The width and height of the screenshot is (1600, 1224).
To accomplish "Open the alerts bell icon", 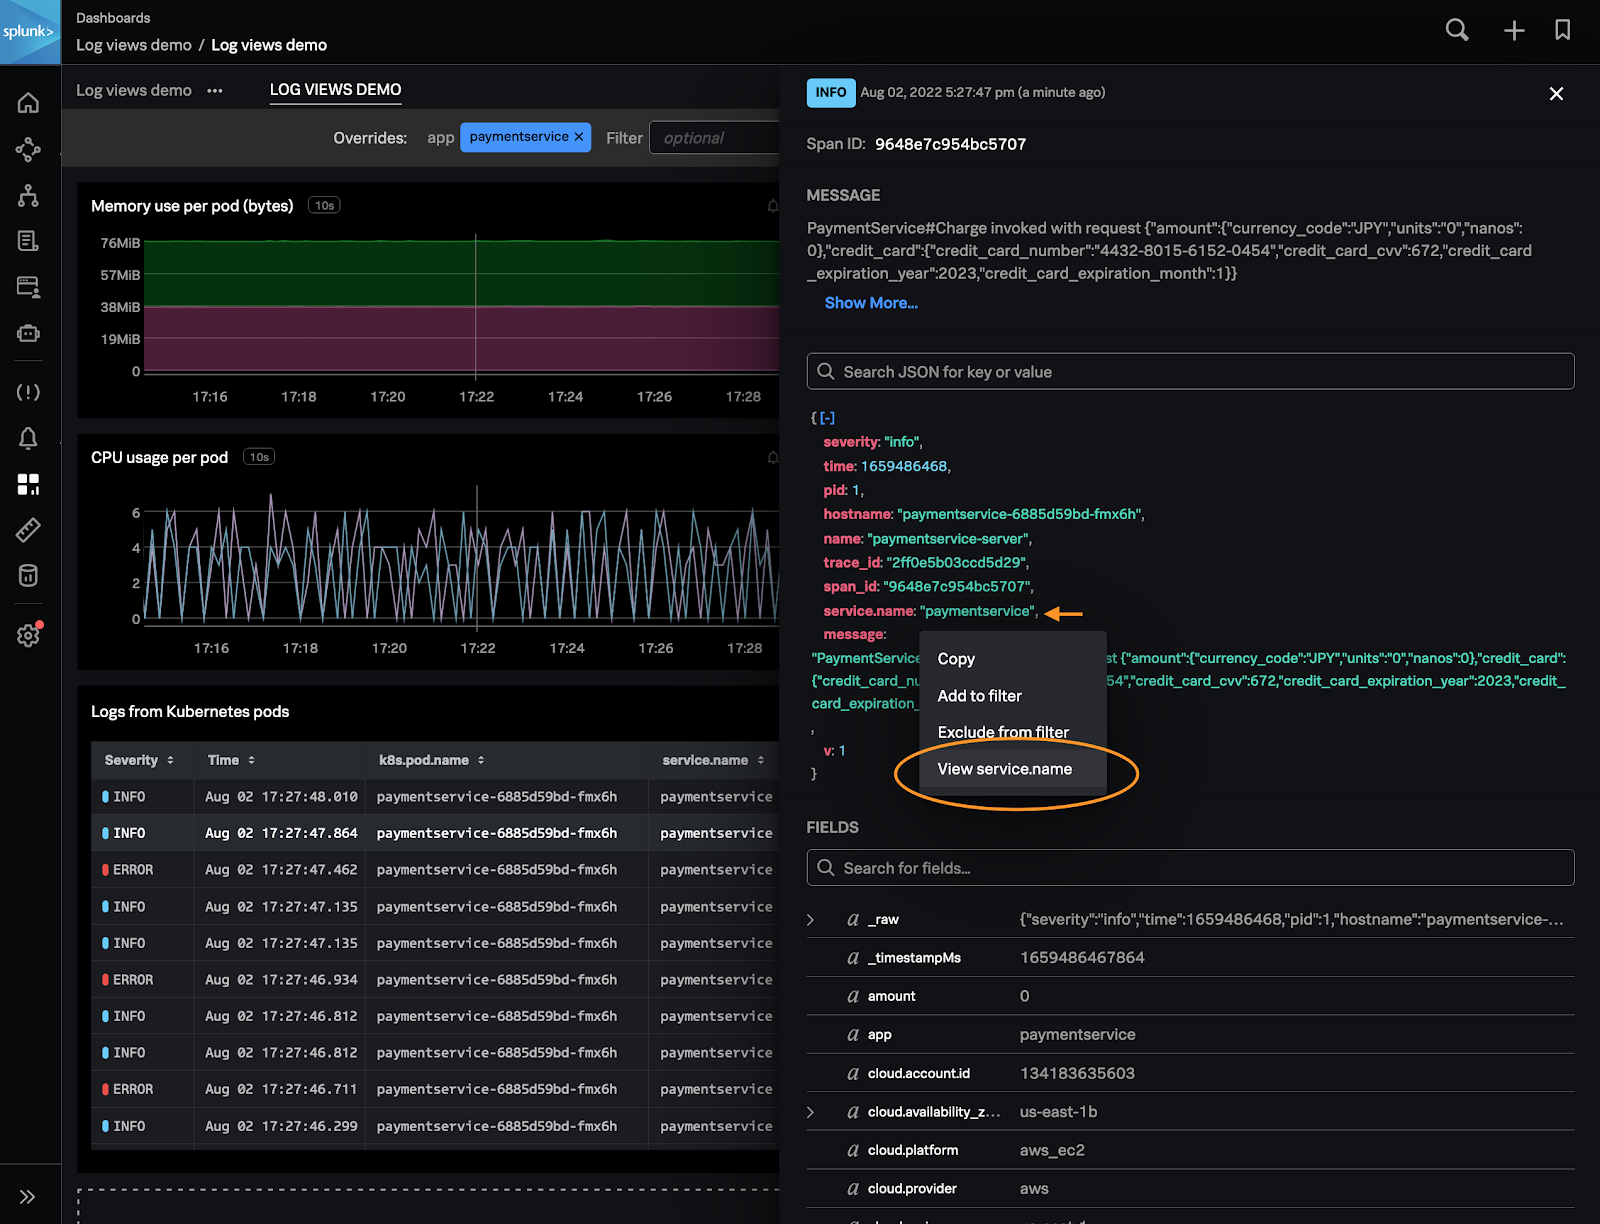I will (28, 438).
